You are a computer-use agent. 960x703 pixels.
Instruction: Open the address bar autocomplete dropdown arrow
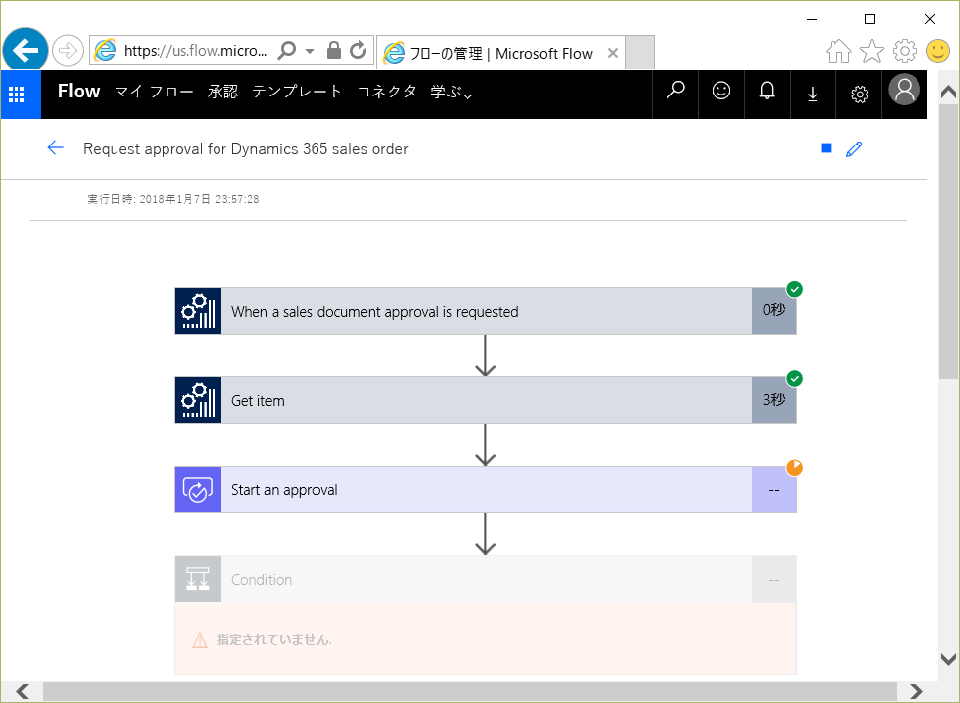[x=310, y=51]
